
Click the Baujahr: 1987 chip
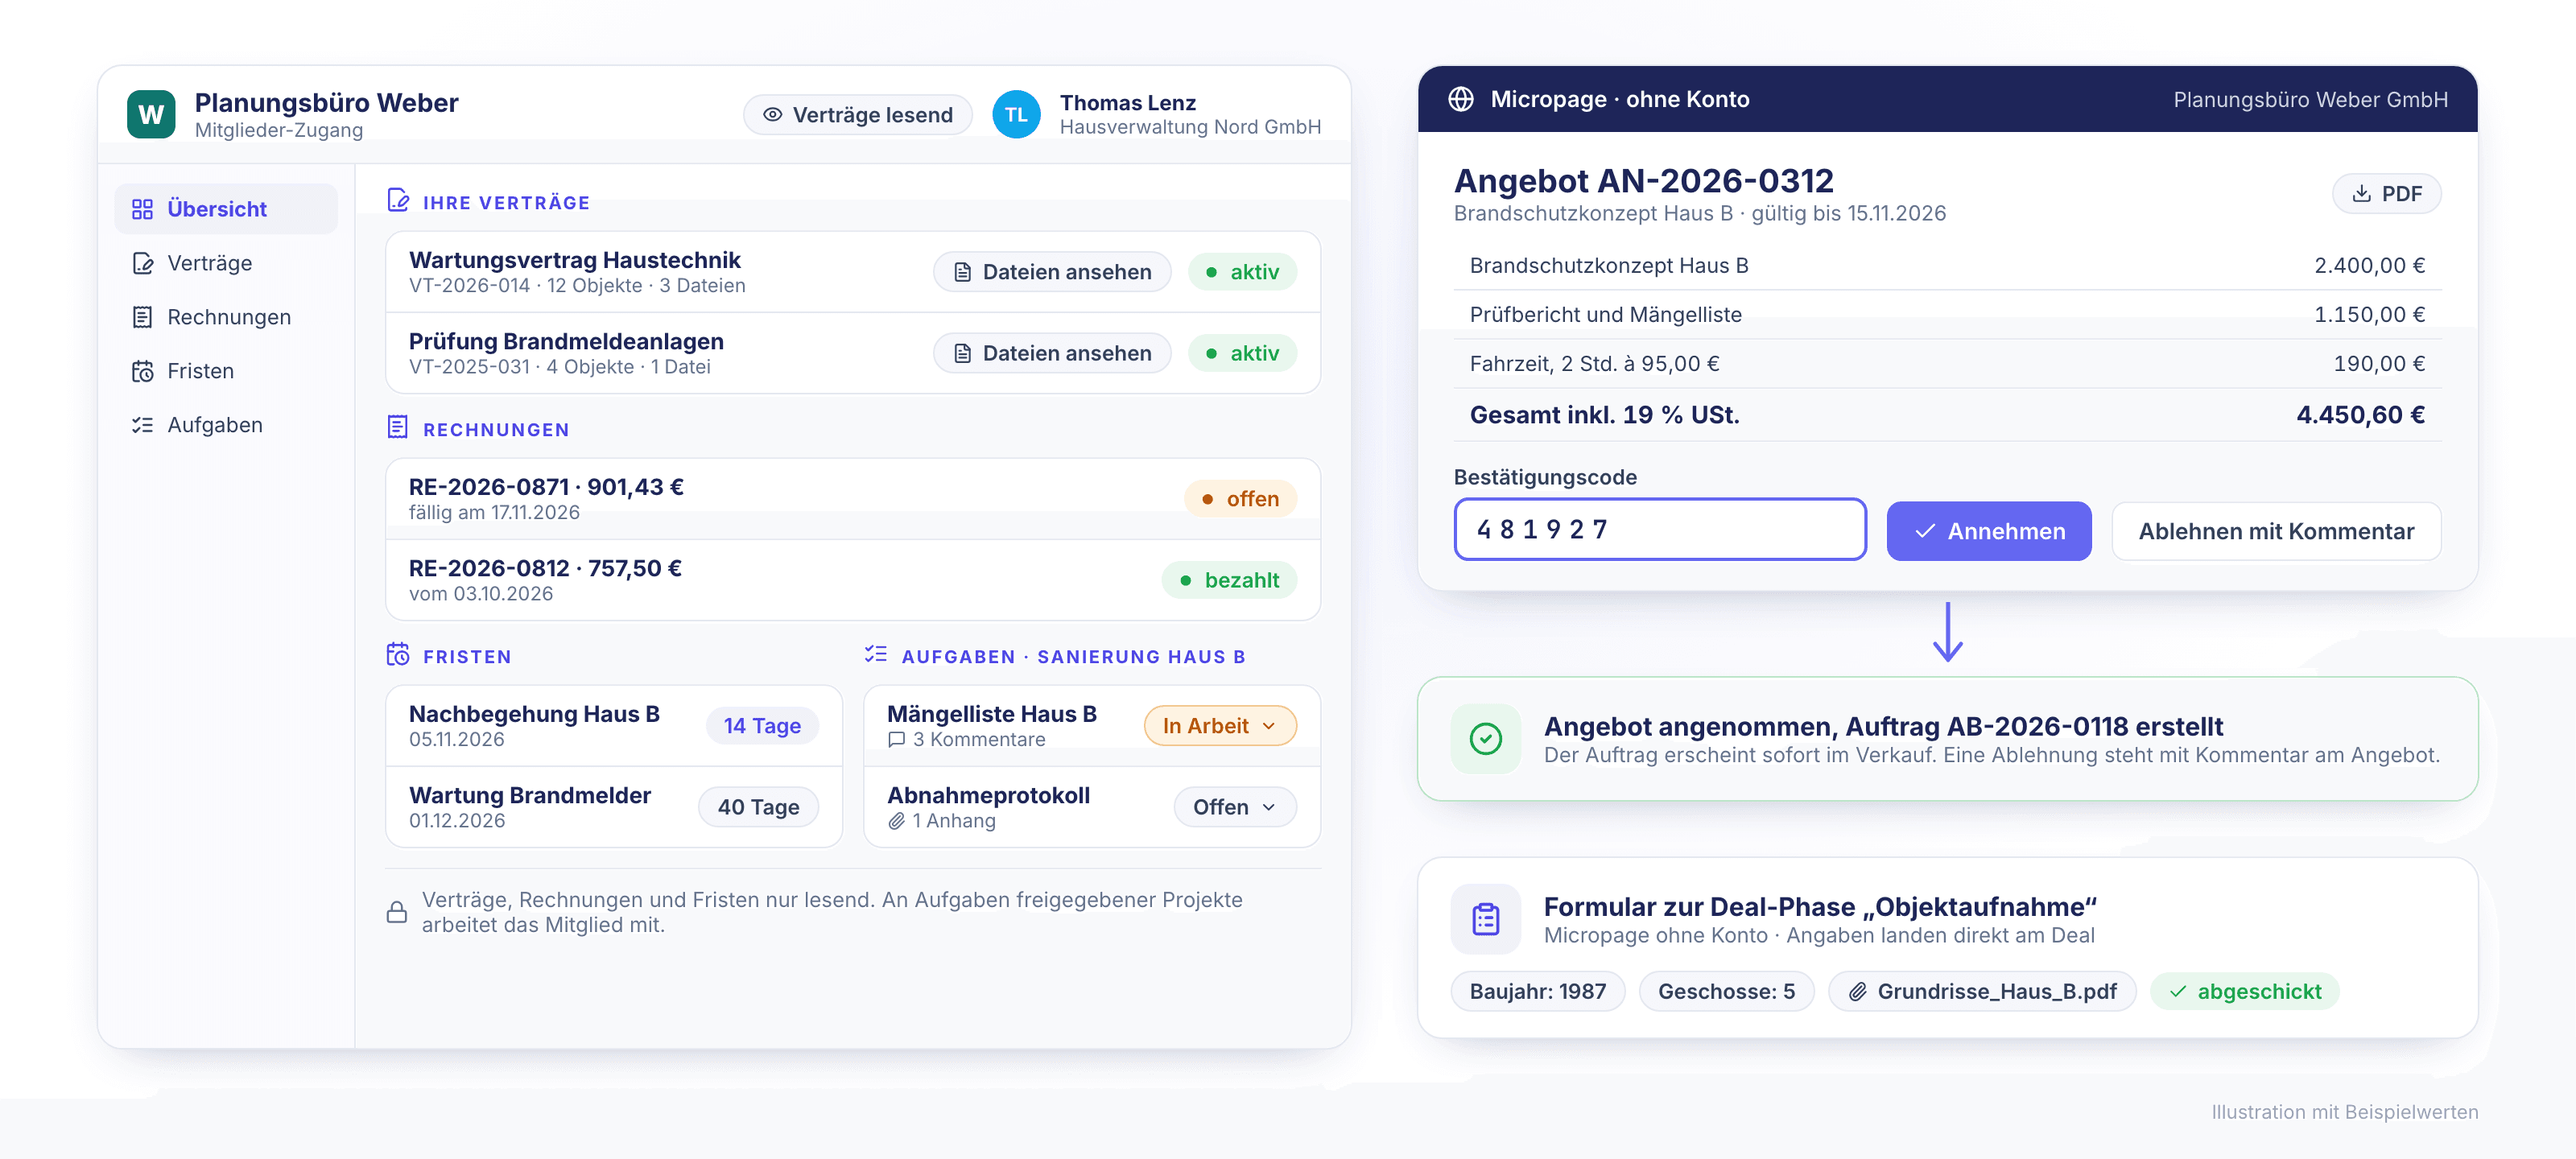click(1538, 991)
